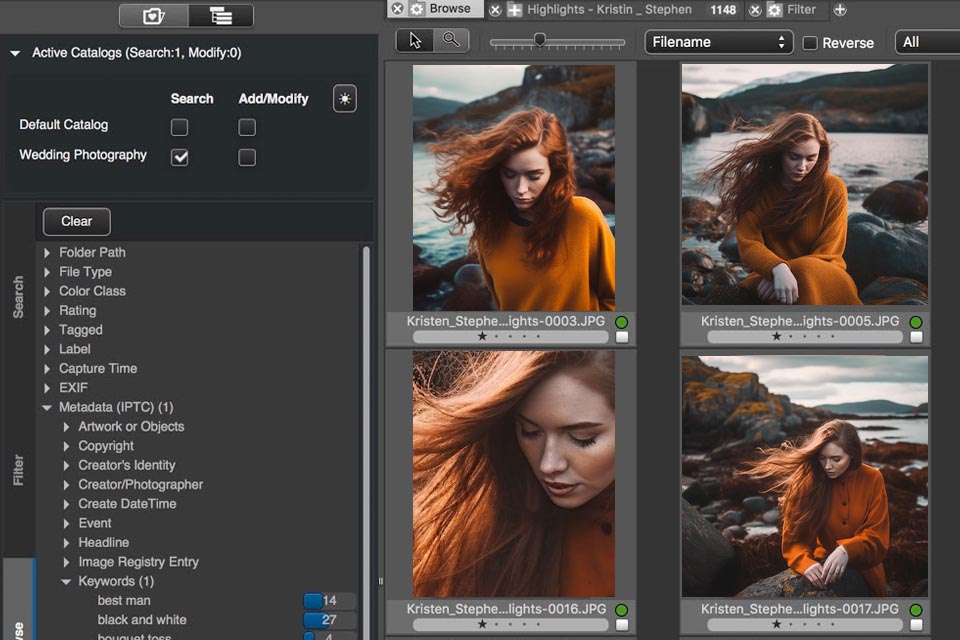Tag the lights-0017.JPG checkbox
Viewport: 960px width, 640px height.
pyautogui.click(x=917, y=625)
